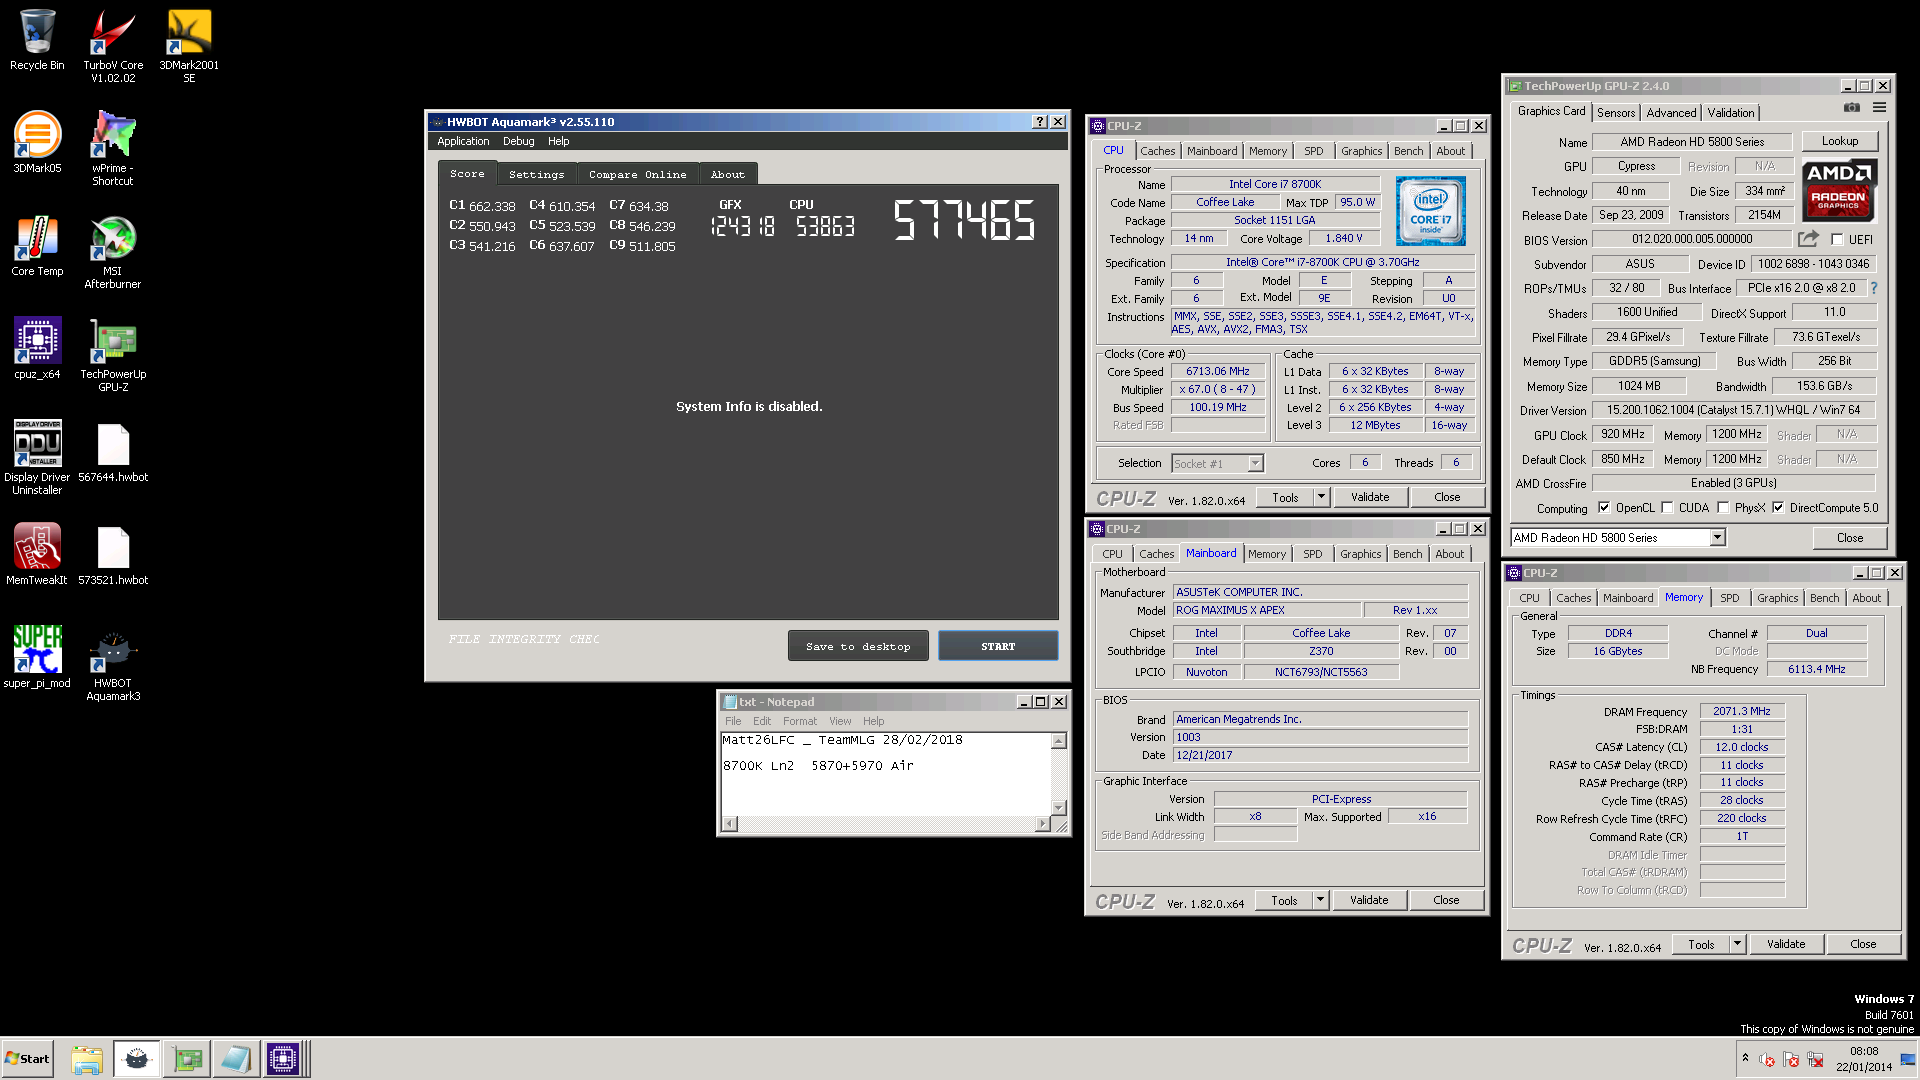This screenshot has height=1080, width=1920.
Task: Open the GPU-Z hamburger menu icon
Action: (1880, 108)
